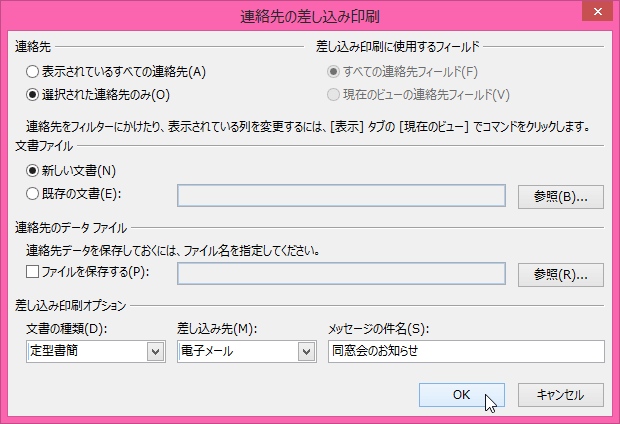Click the メッセージの件名 text field
Image resolution: width=620 pixels, height=424 pixels.
(x=466, y=351)
